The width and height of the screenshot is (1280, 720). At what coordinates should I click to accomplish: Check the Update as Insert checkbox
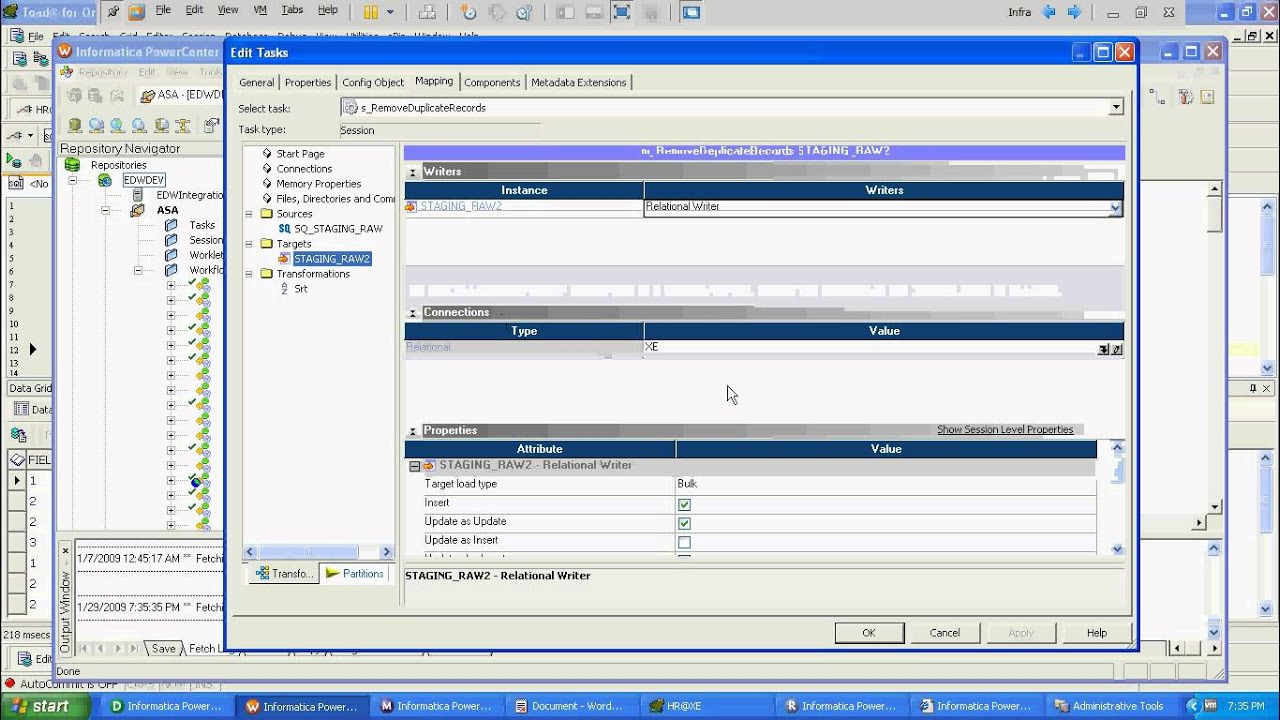684,542
